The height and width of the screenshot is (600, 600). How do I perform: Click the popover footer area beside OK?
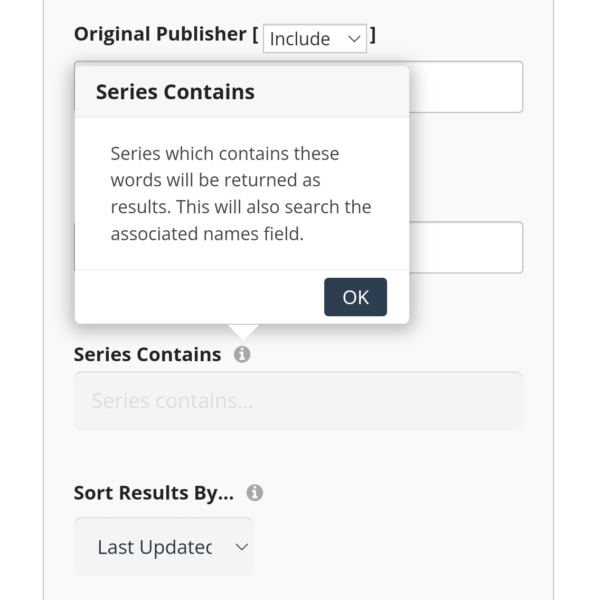pos(200,297)
